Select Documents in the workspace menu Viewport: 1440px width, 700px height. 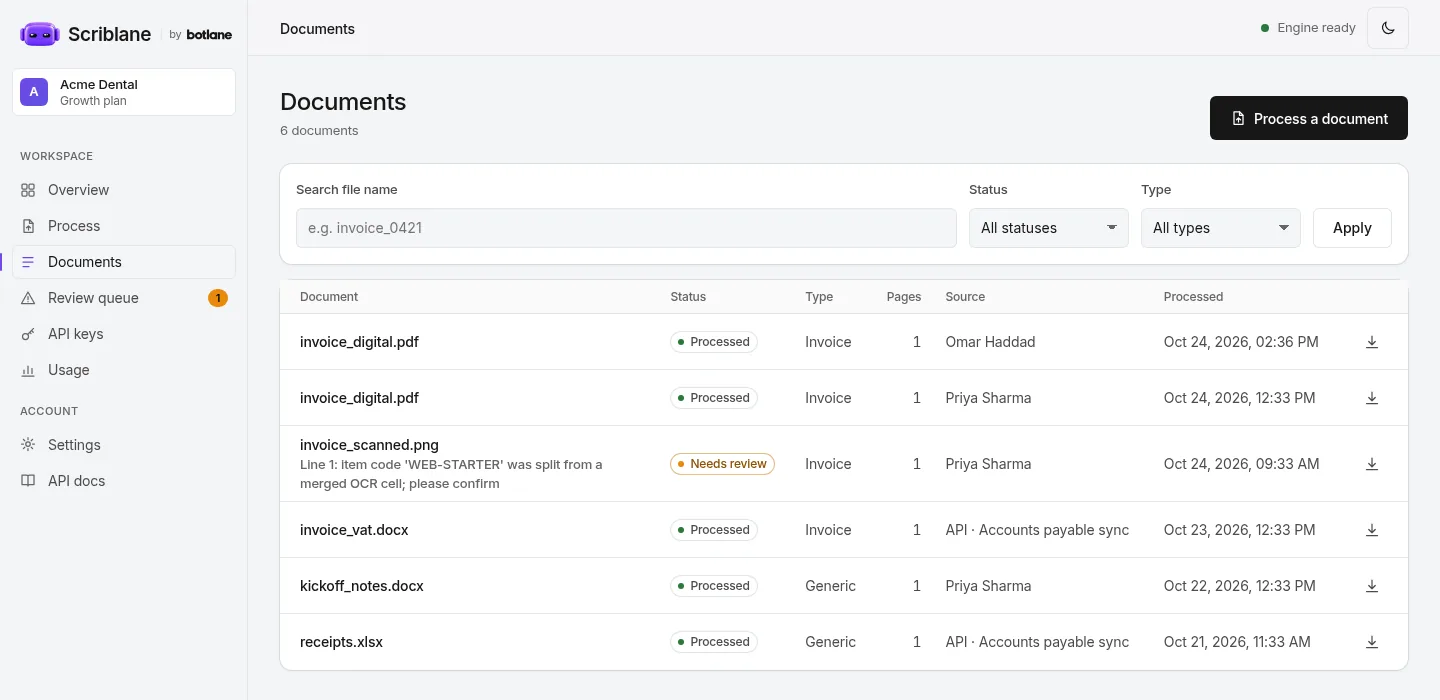tap(124, 262)
